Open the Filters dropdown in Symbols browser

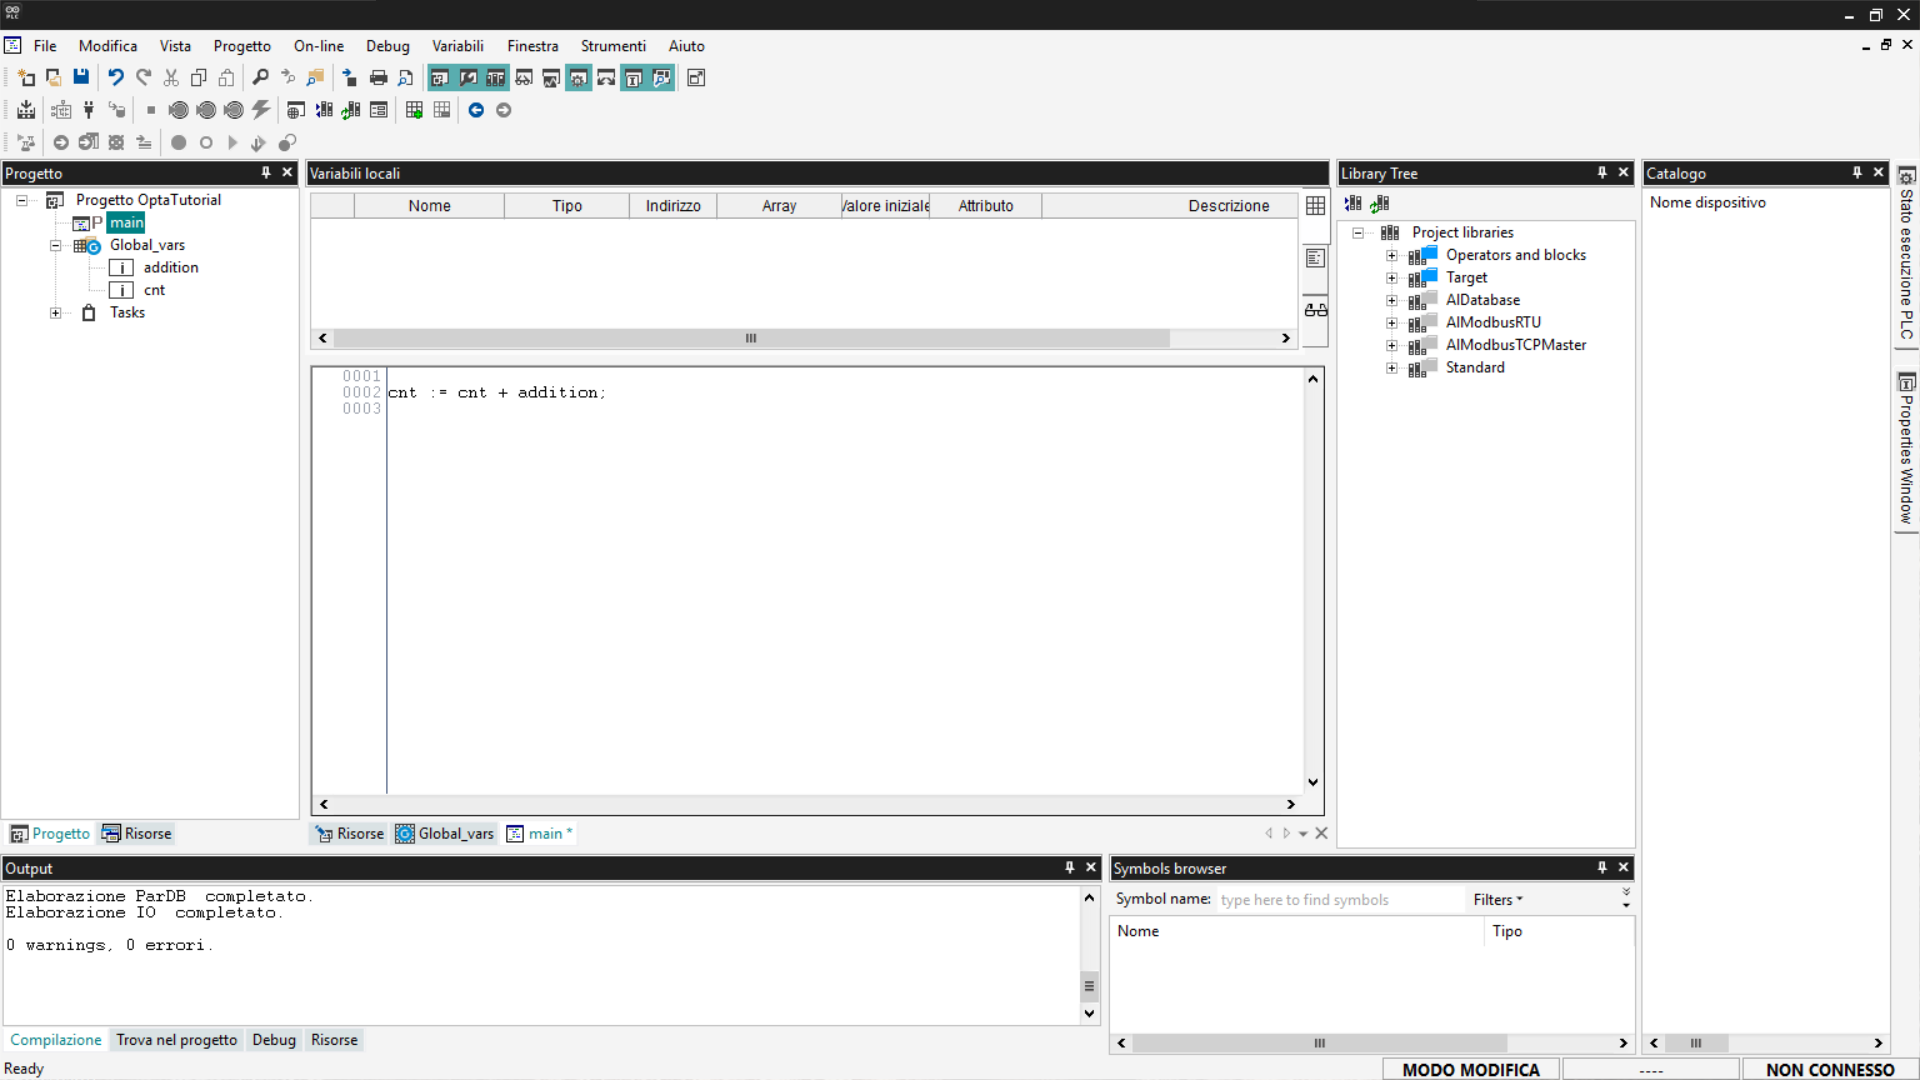tap(1497, 900)
